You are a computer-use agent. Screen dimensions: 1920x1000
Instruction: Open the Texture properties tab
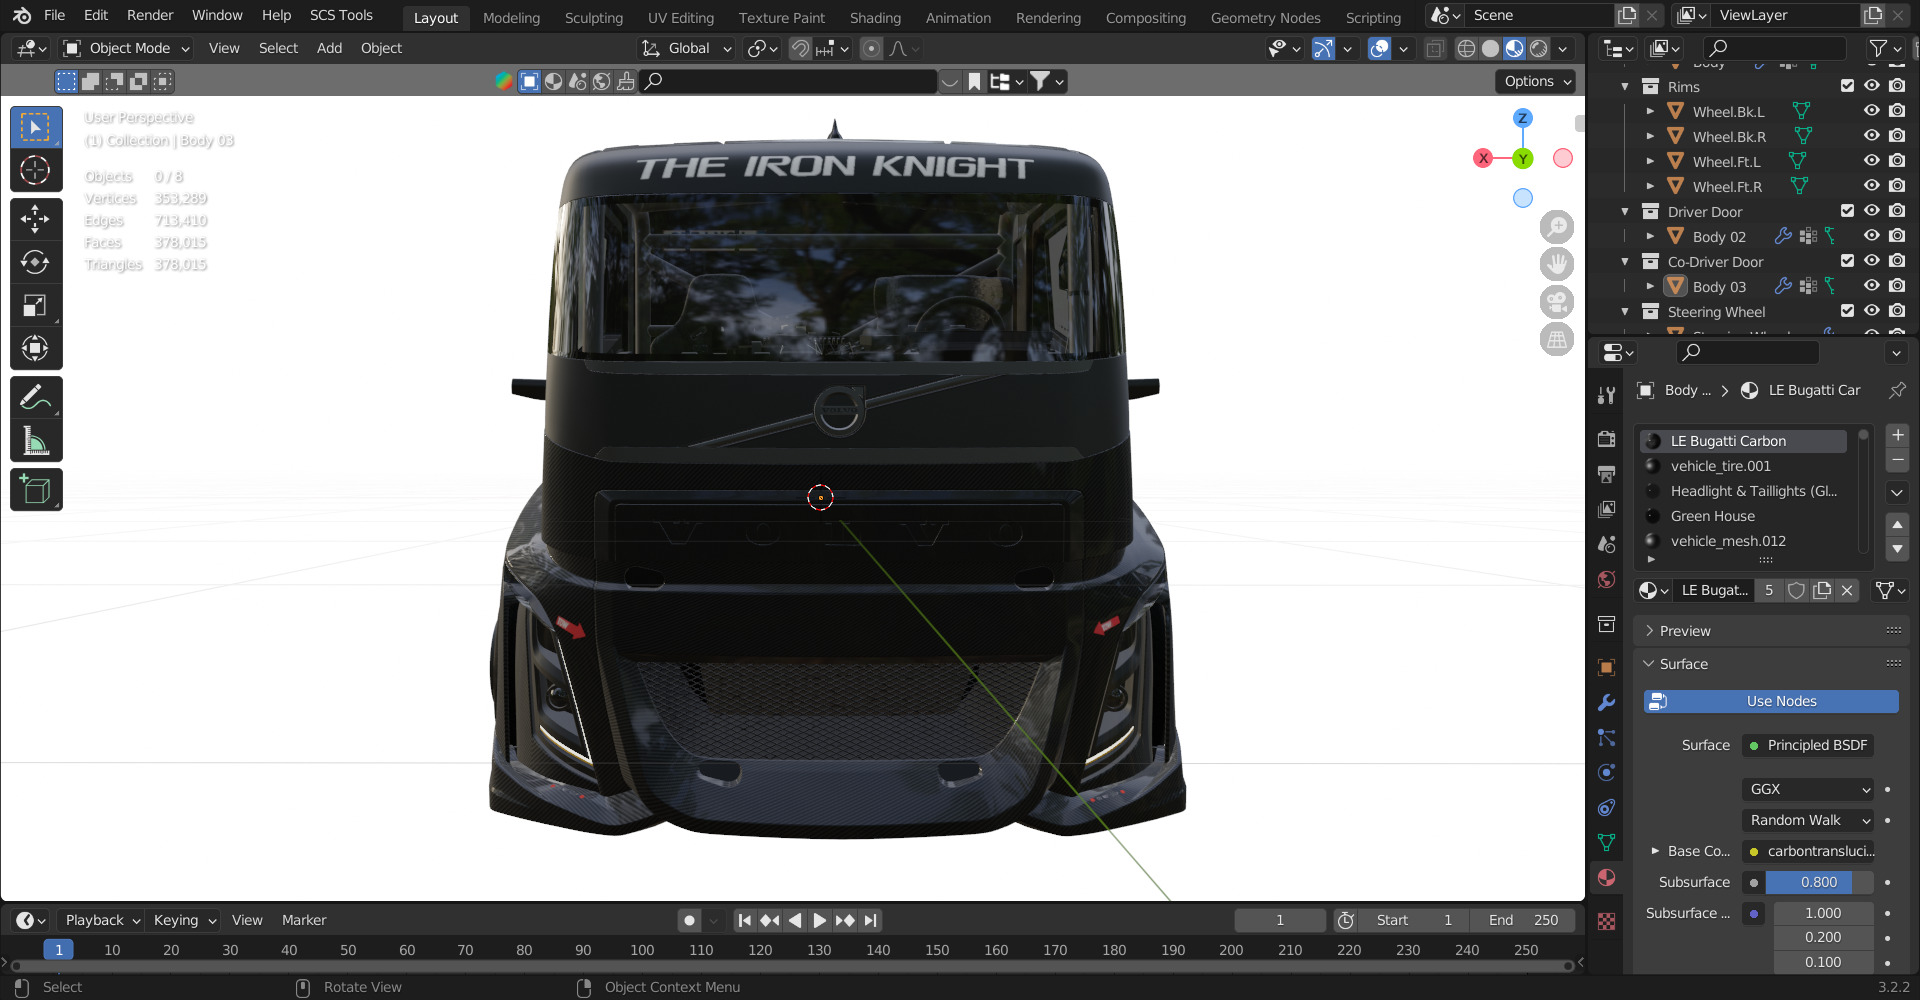pos(1606,921)
